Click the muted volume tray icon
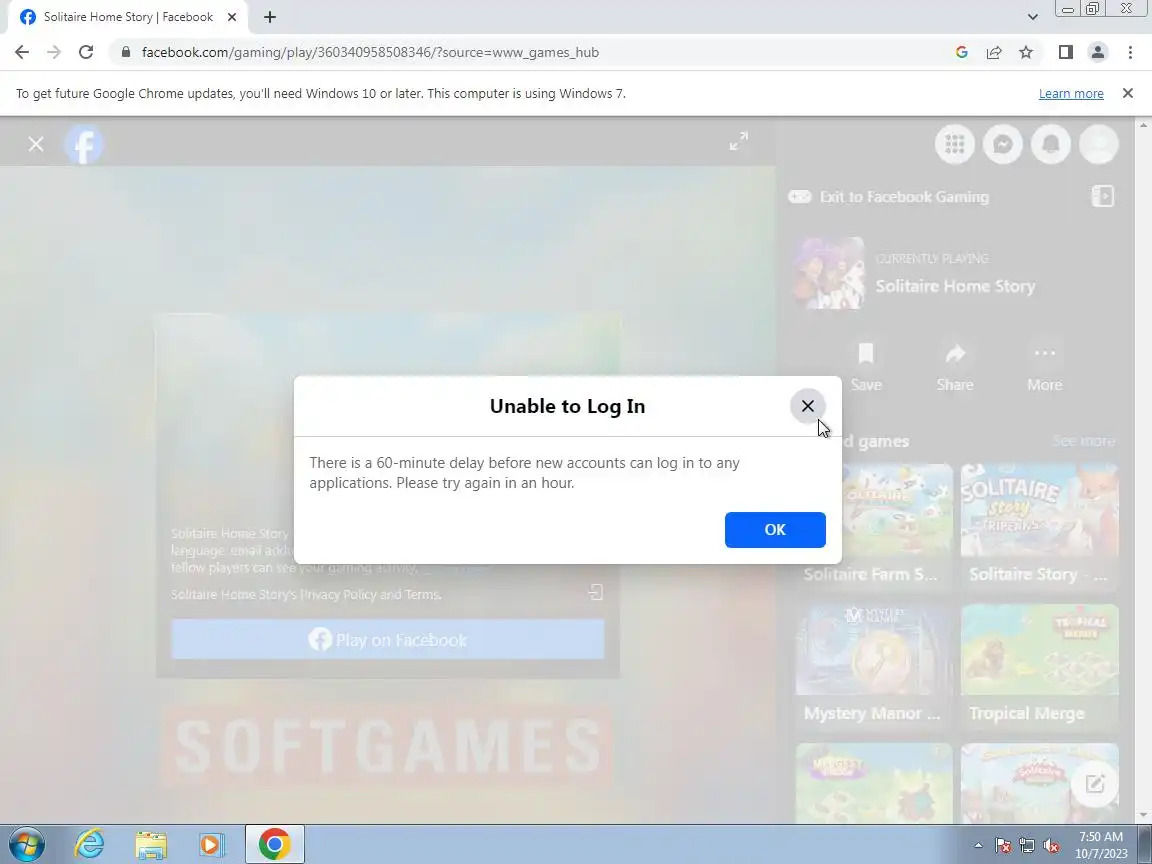The image size is (1152, 864). tap(1051, 846)
